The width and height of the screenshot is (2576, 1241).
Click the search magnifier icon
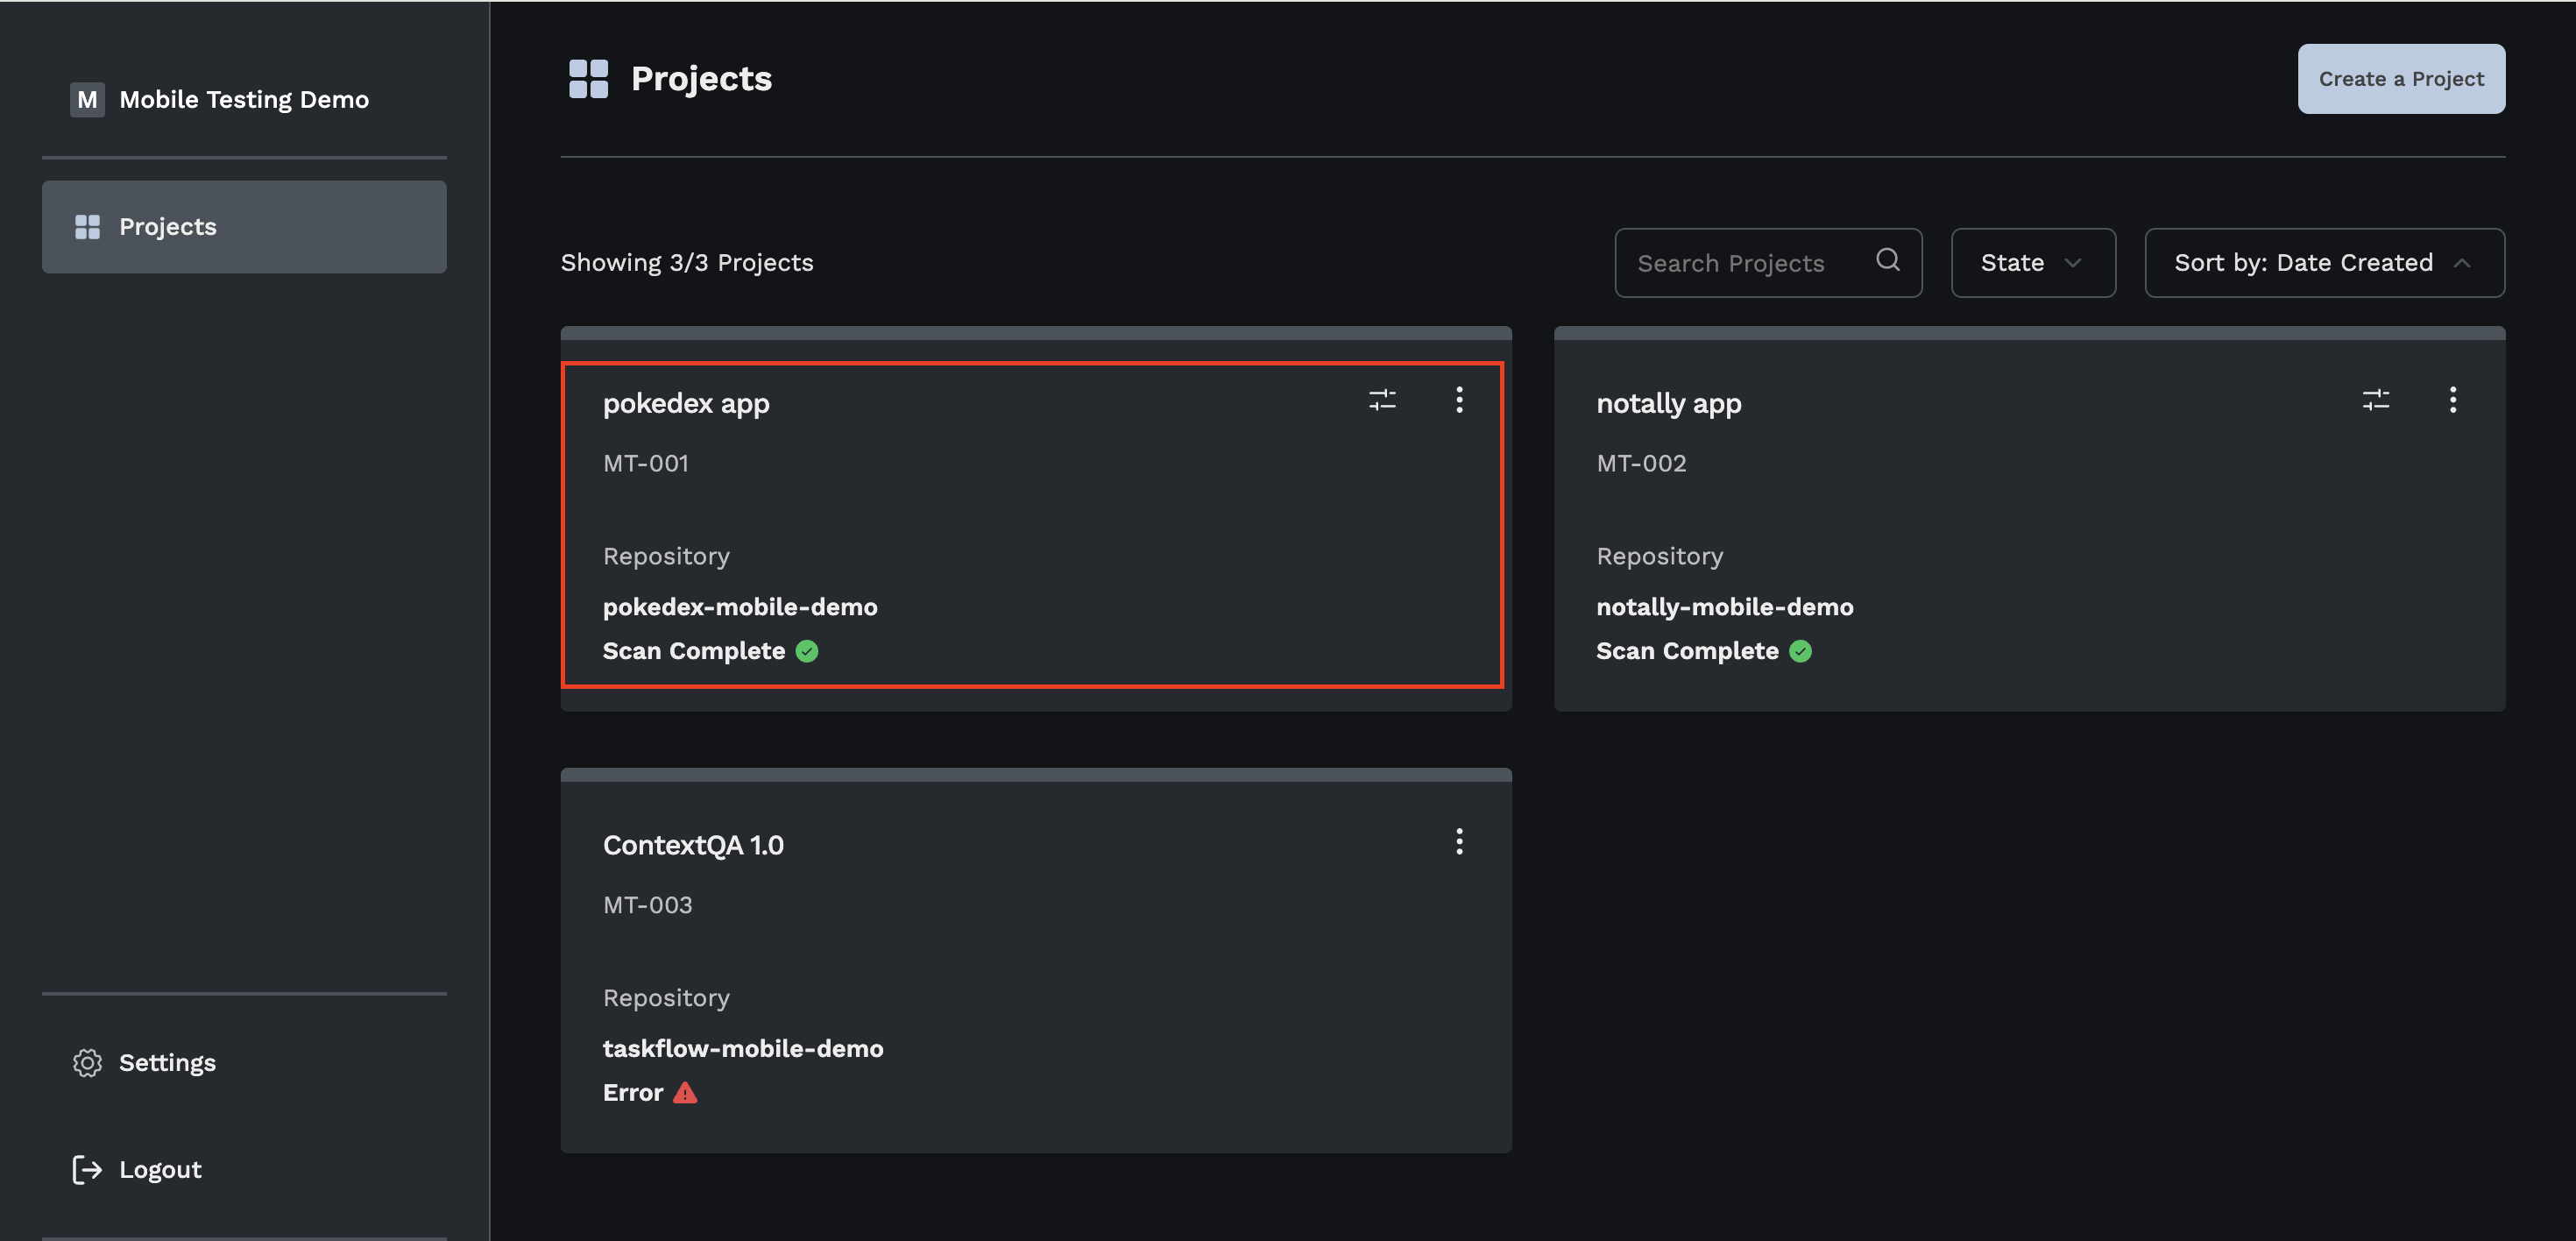tap(1887, 260)
